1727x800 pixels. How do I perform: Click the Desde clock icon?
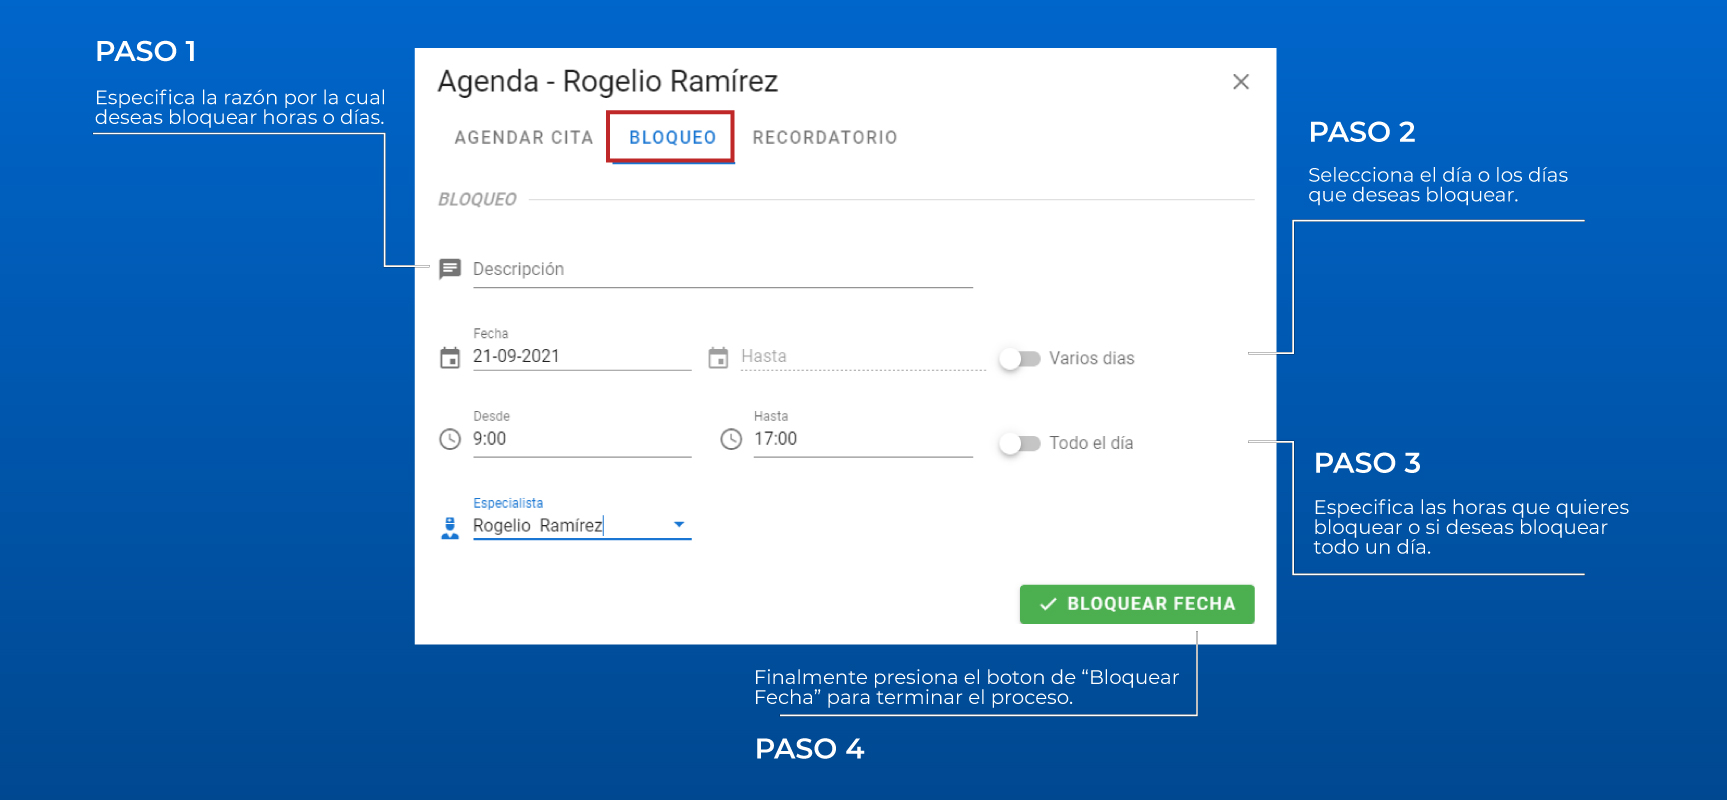pos(450,439)
